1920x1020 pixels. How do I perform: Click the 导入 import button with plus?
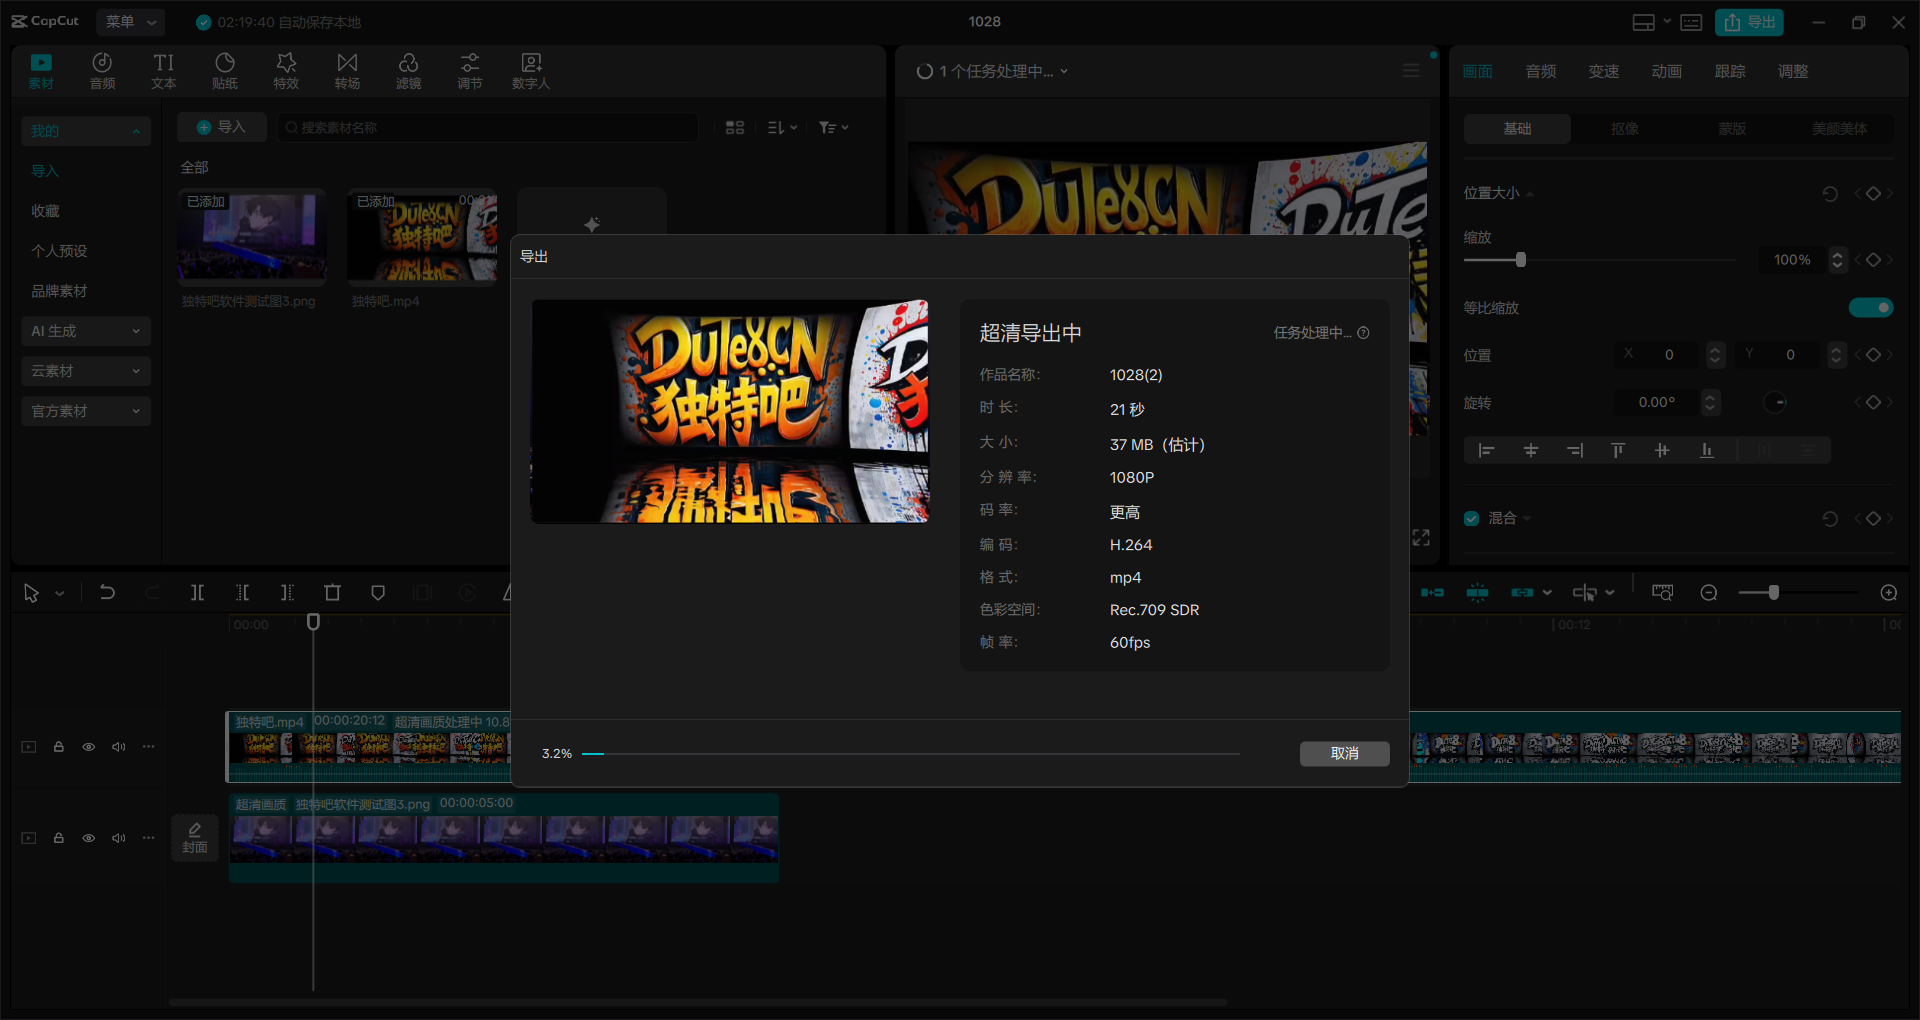[x=221, y=127]
